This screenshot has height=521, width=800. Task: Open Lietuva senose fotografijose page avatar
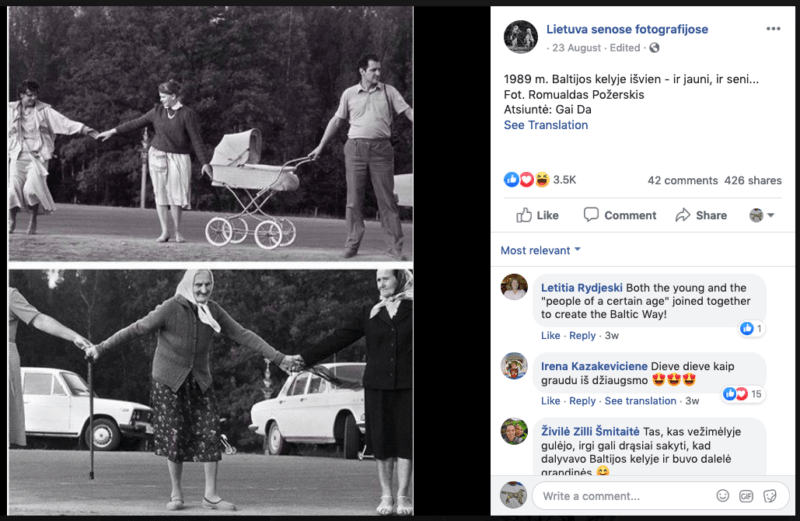click(521, 37)
